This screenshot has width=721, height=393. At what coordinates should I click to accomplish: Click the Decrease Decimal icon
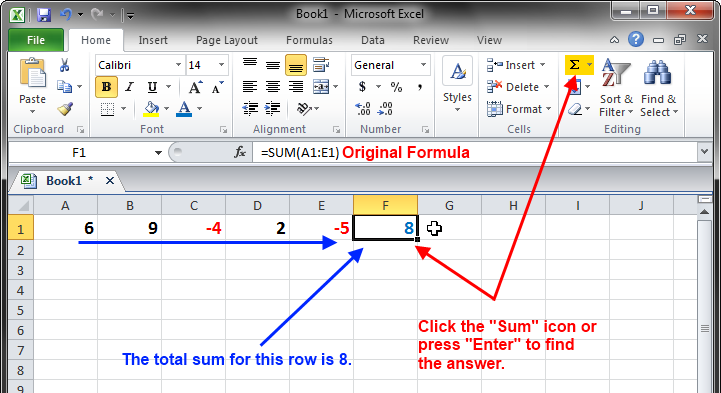385,109
